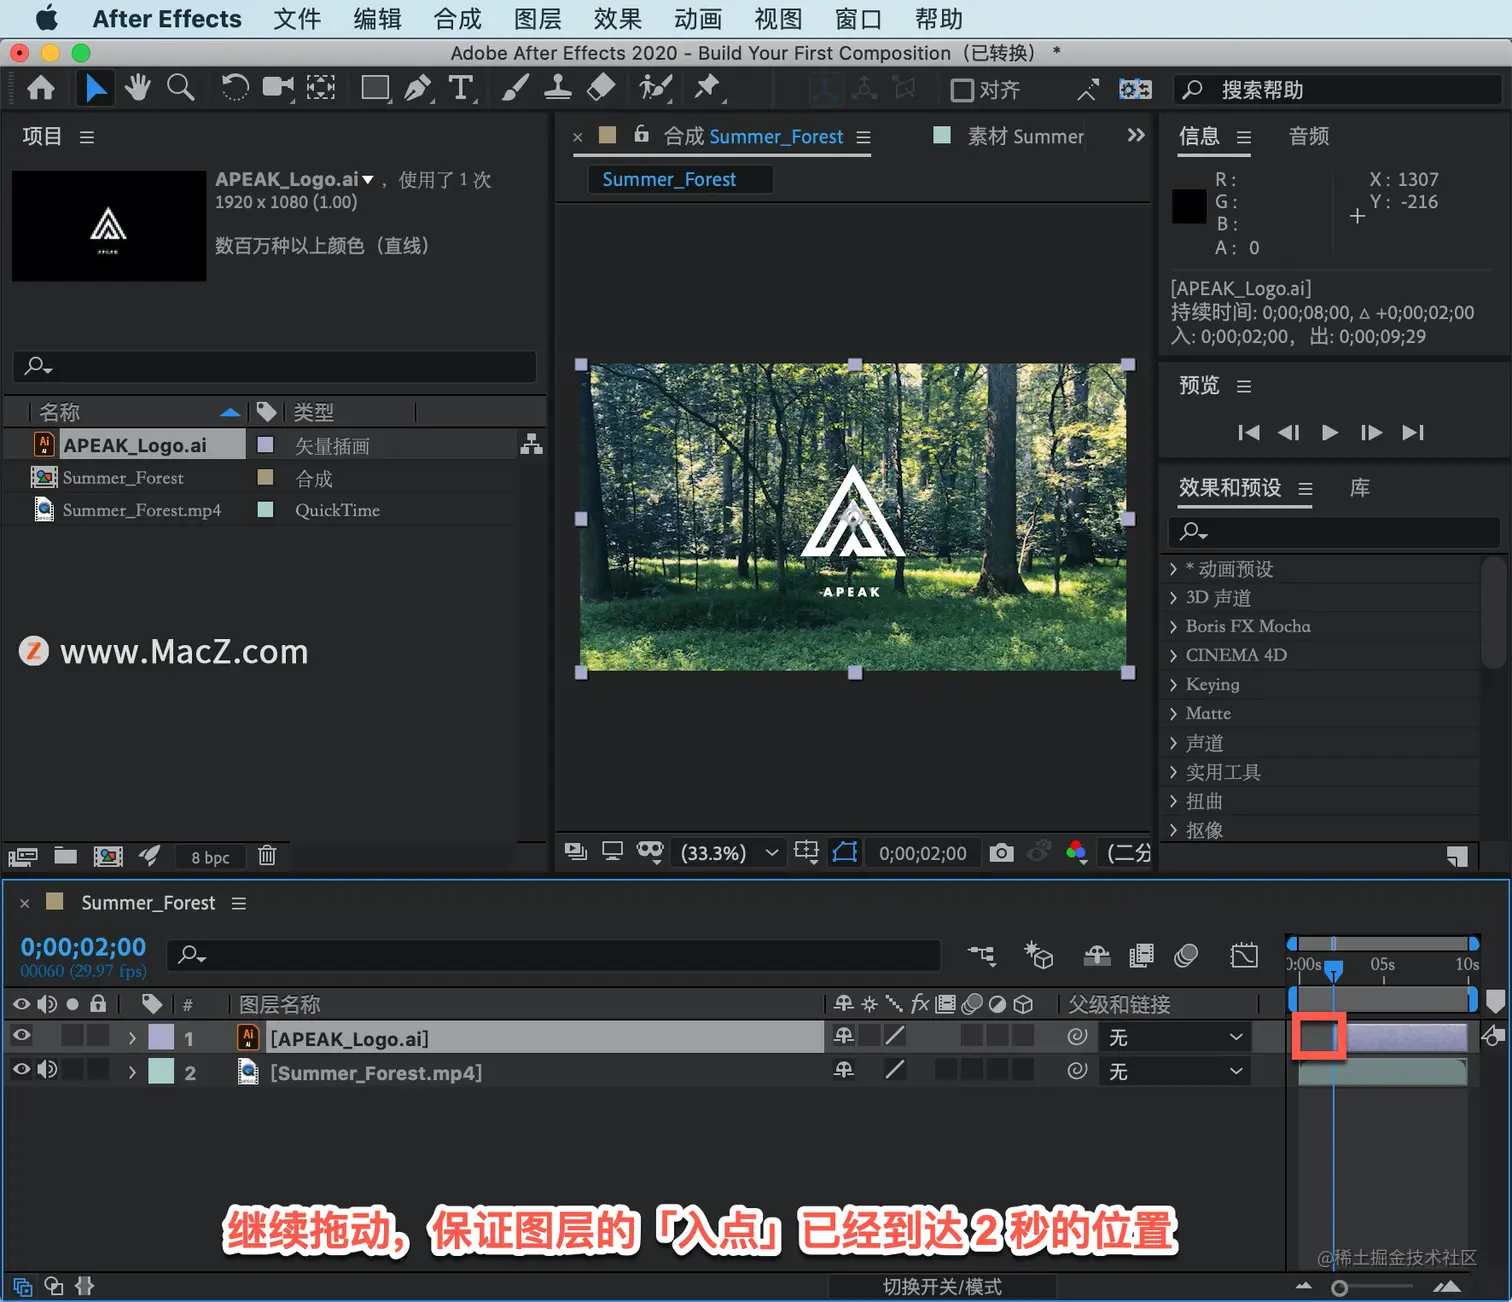Screen dimensions: 1512x1302
Task: Open the 合成 menu in menu bar
Action: 457,19
